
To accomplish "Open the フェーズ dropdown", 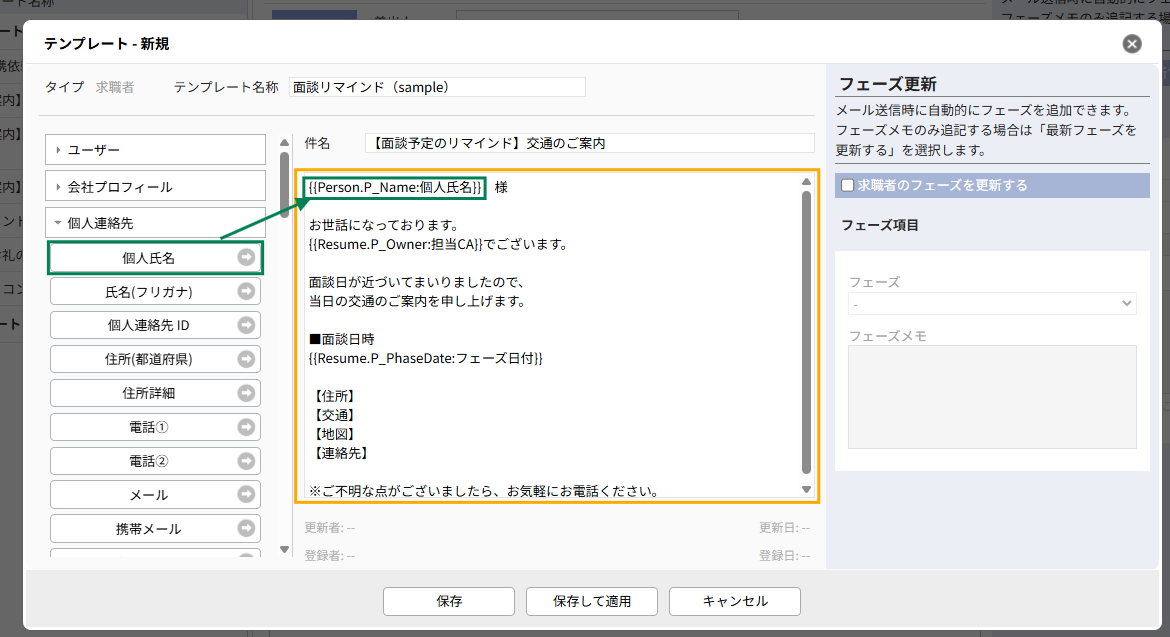I will point(992,303).
